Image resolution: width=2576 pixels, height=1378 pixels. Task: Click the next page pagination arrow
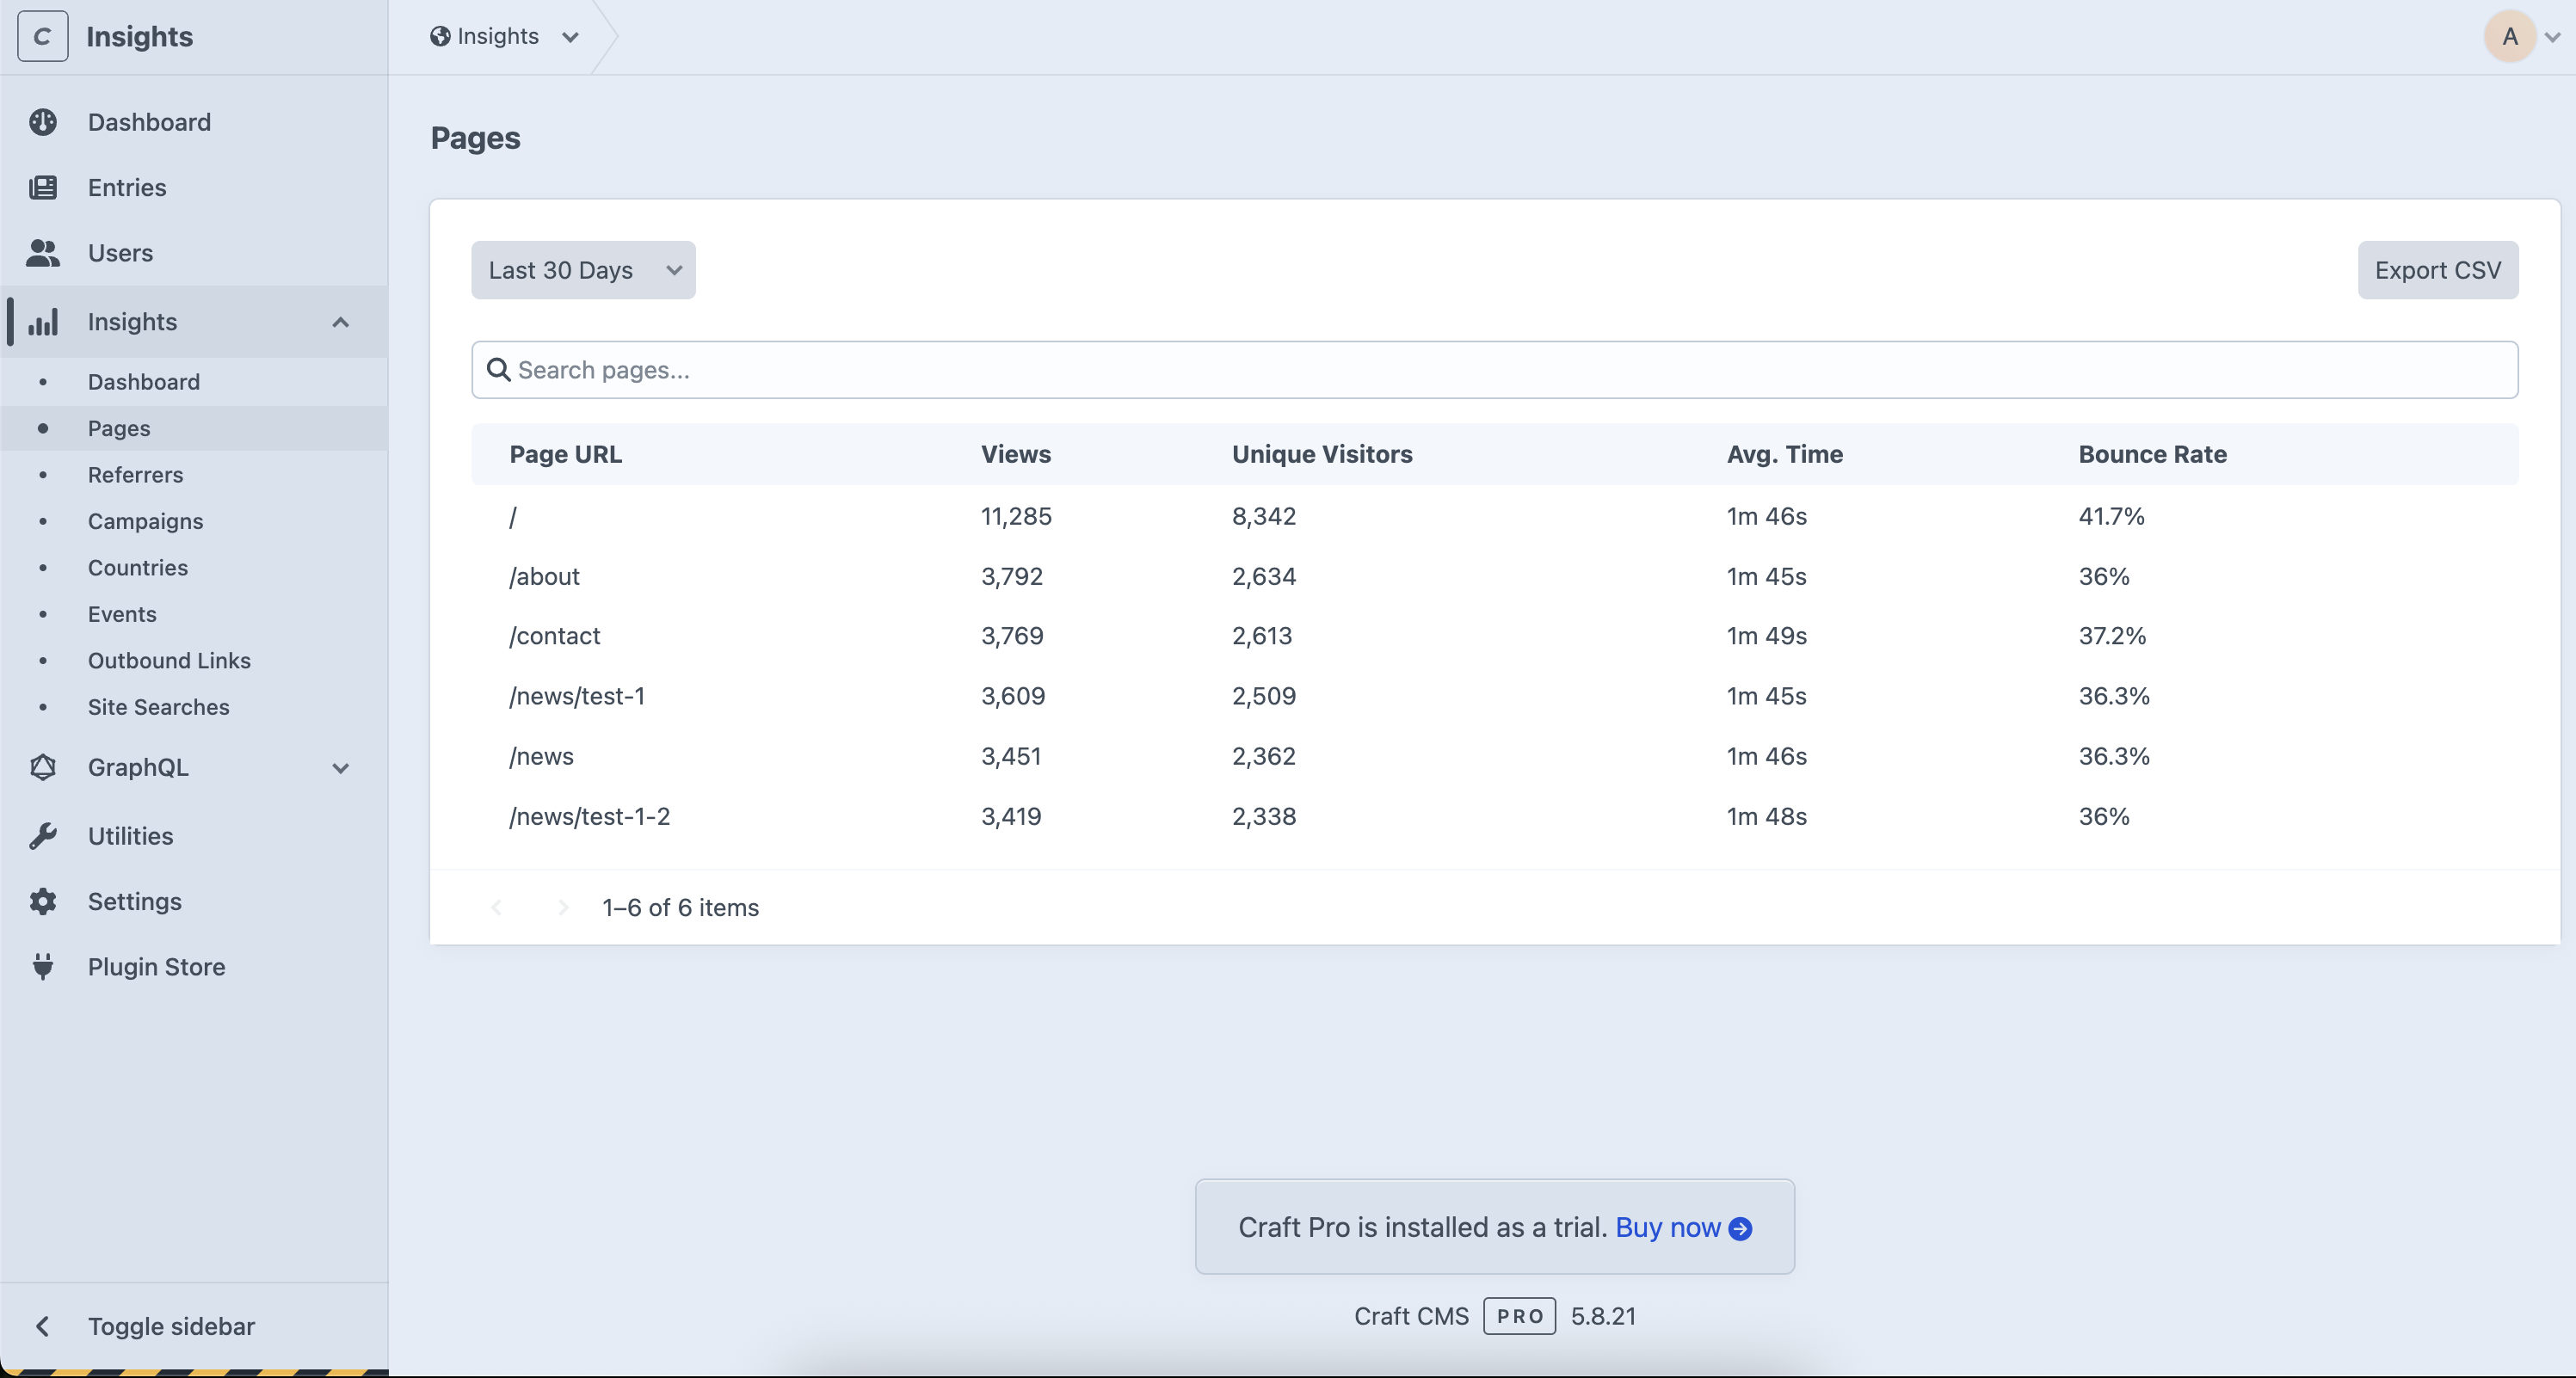click(562, 907)
